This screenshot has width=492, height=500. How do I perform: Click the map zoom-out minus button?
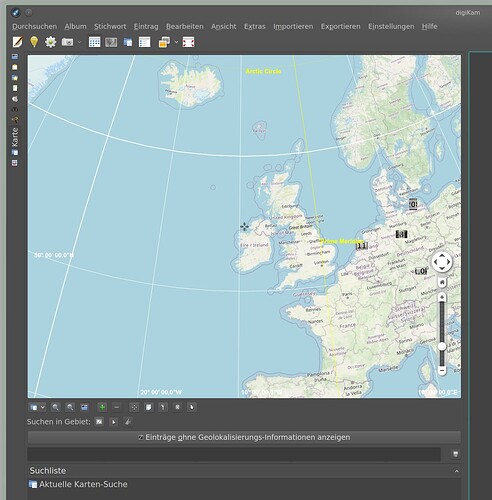(x=442, y=370)
